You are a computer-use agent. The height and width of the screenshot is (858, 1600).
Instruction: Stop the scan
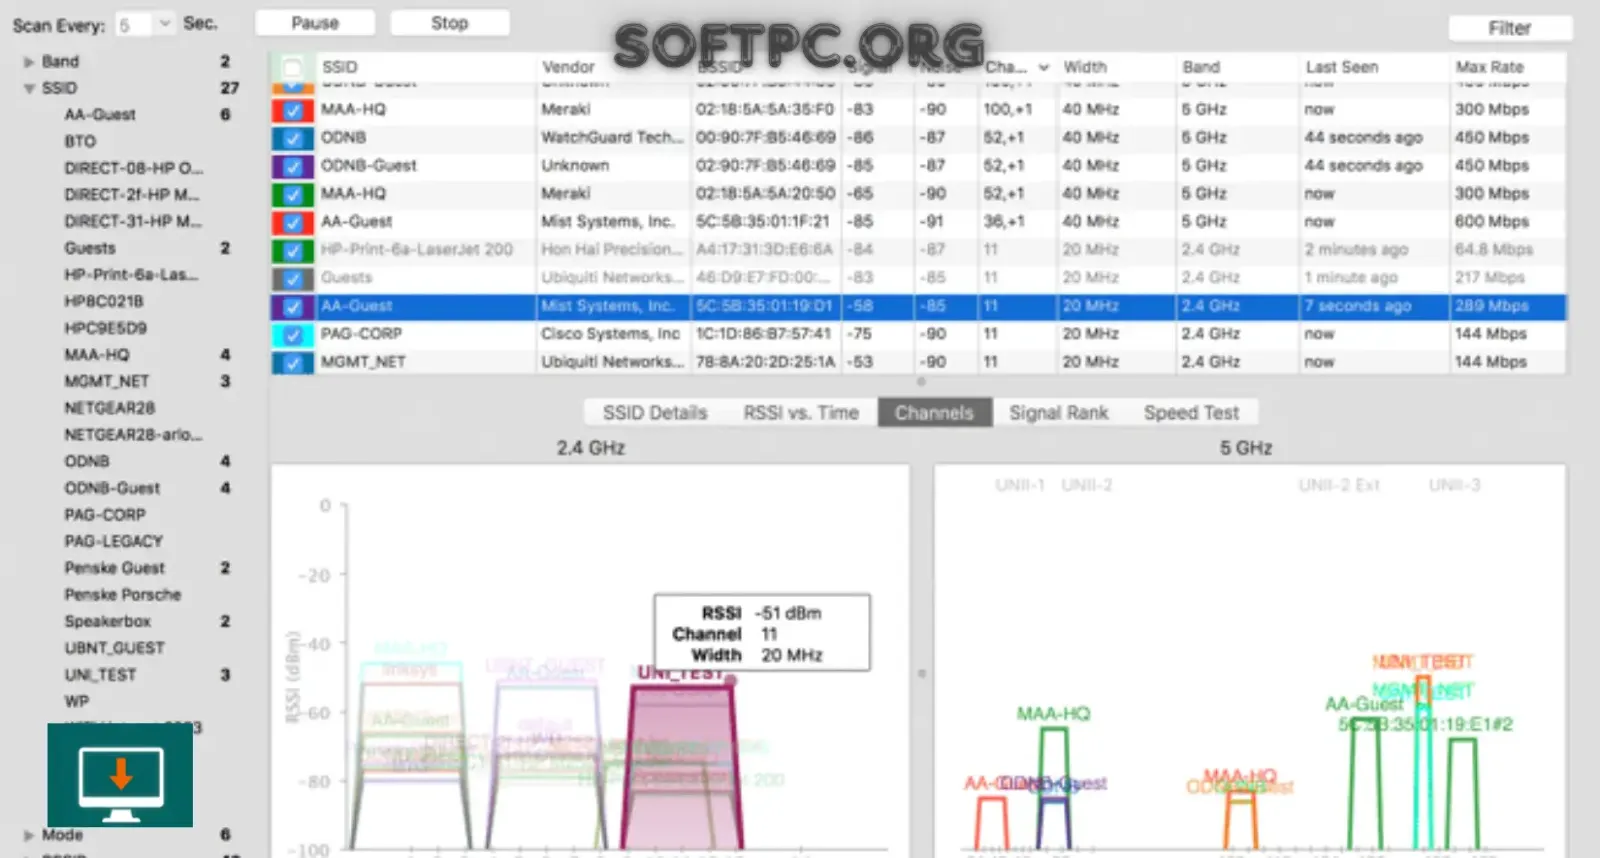click(449, 23)
